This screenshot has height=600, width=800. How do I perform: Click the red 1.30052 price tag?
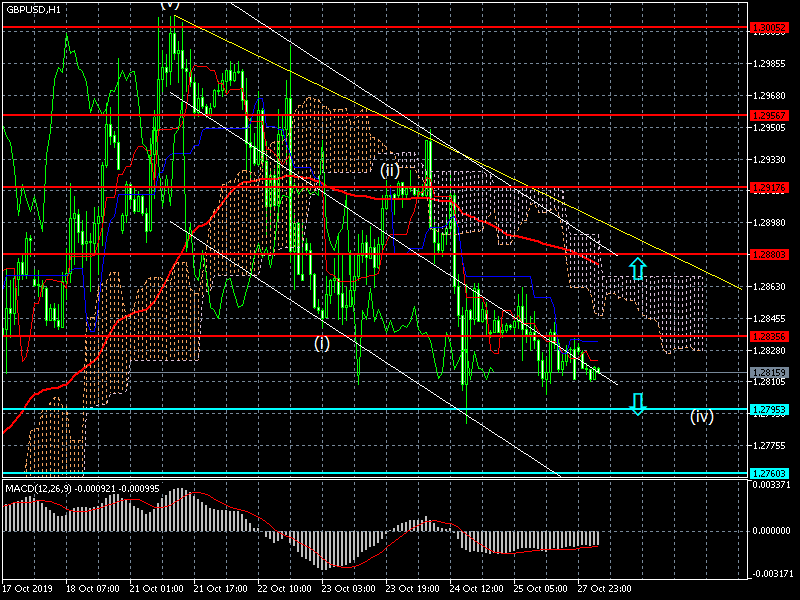(768, 28)
